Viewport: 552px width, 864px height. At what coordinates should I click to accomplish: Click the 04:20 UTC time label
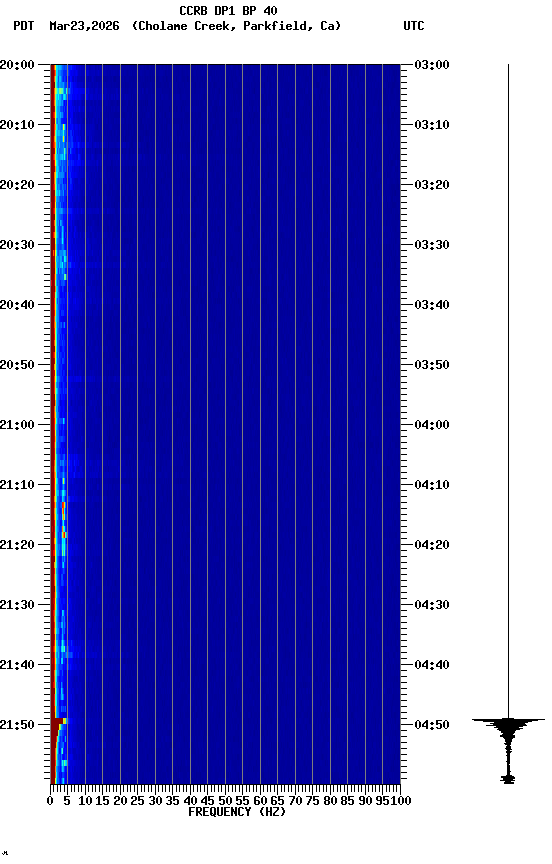pyautogui.click(x=432, y=546)
